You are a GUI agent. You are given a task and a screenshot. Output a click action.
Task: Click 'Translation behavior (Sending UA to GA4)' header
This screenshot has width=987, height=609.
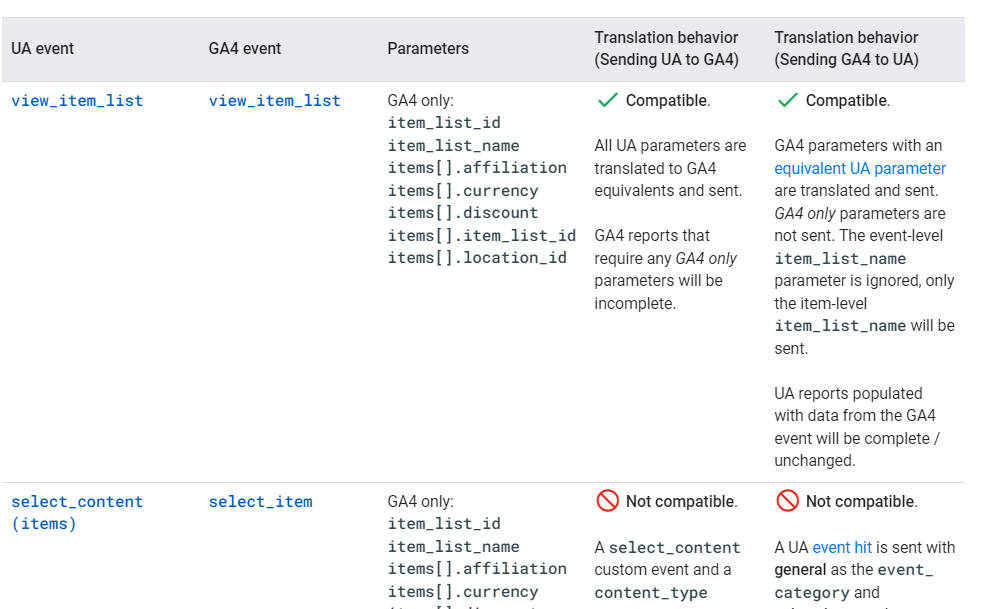(667, 48)
